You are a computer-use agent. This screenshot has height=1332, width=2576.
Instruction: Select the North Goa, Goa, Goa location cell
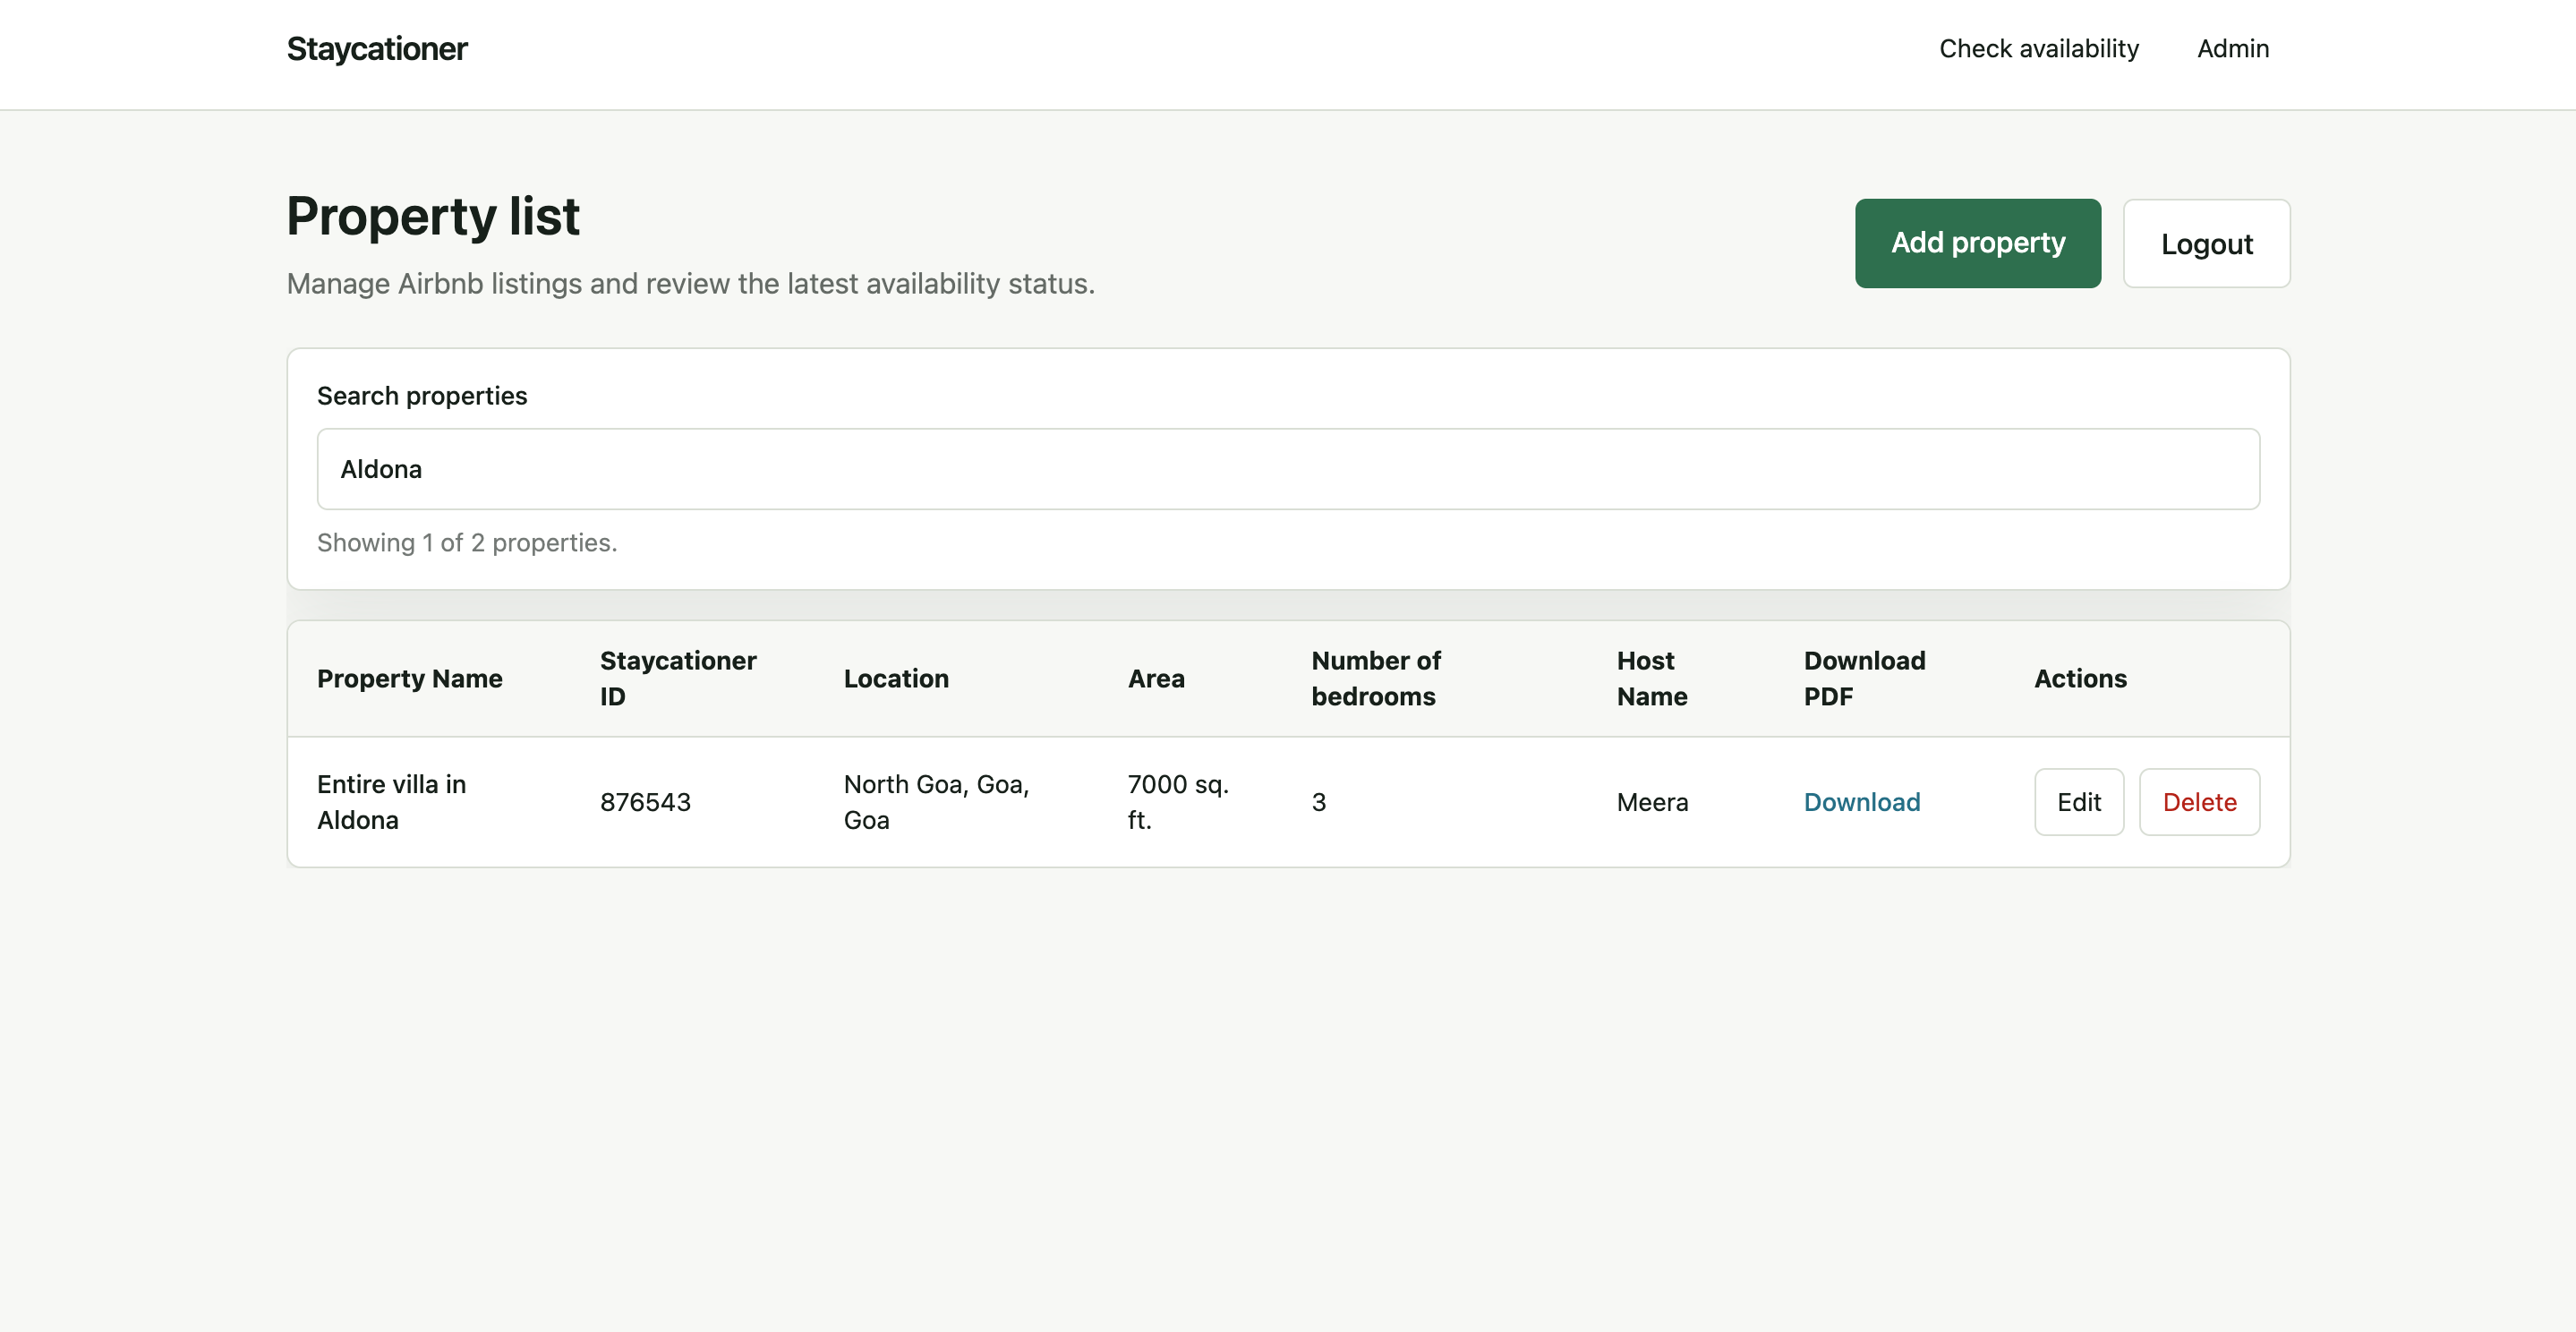click(936, 802)
